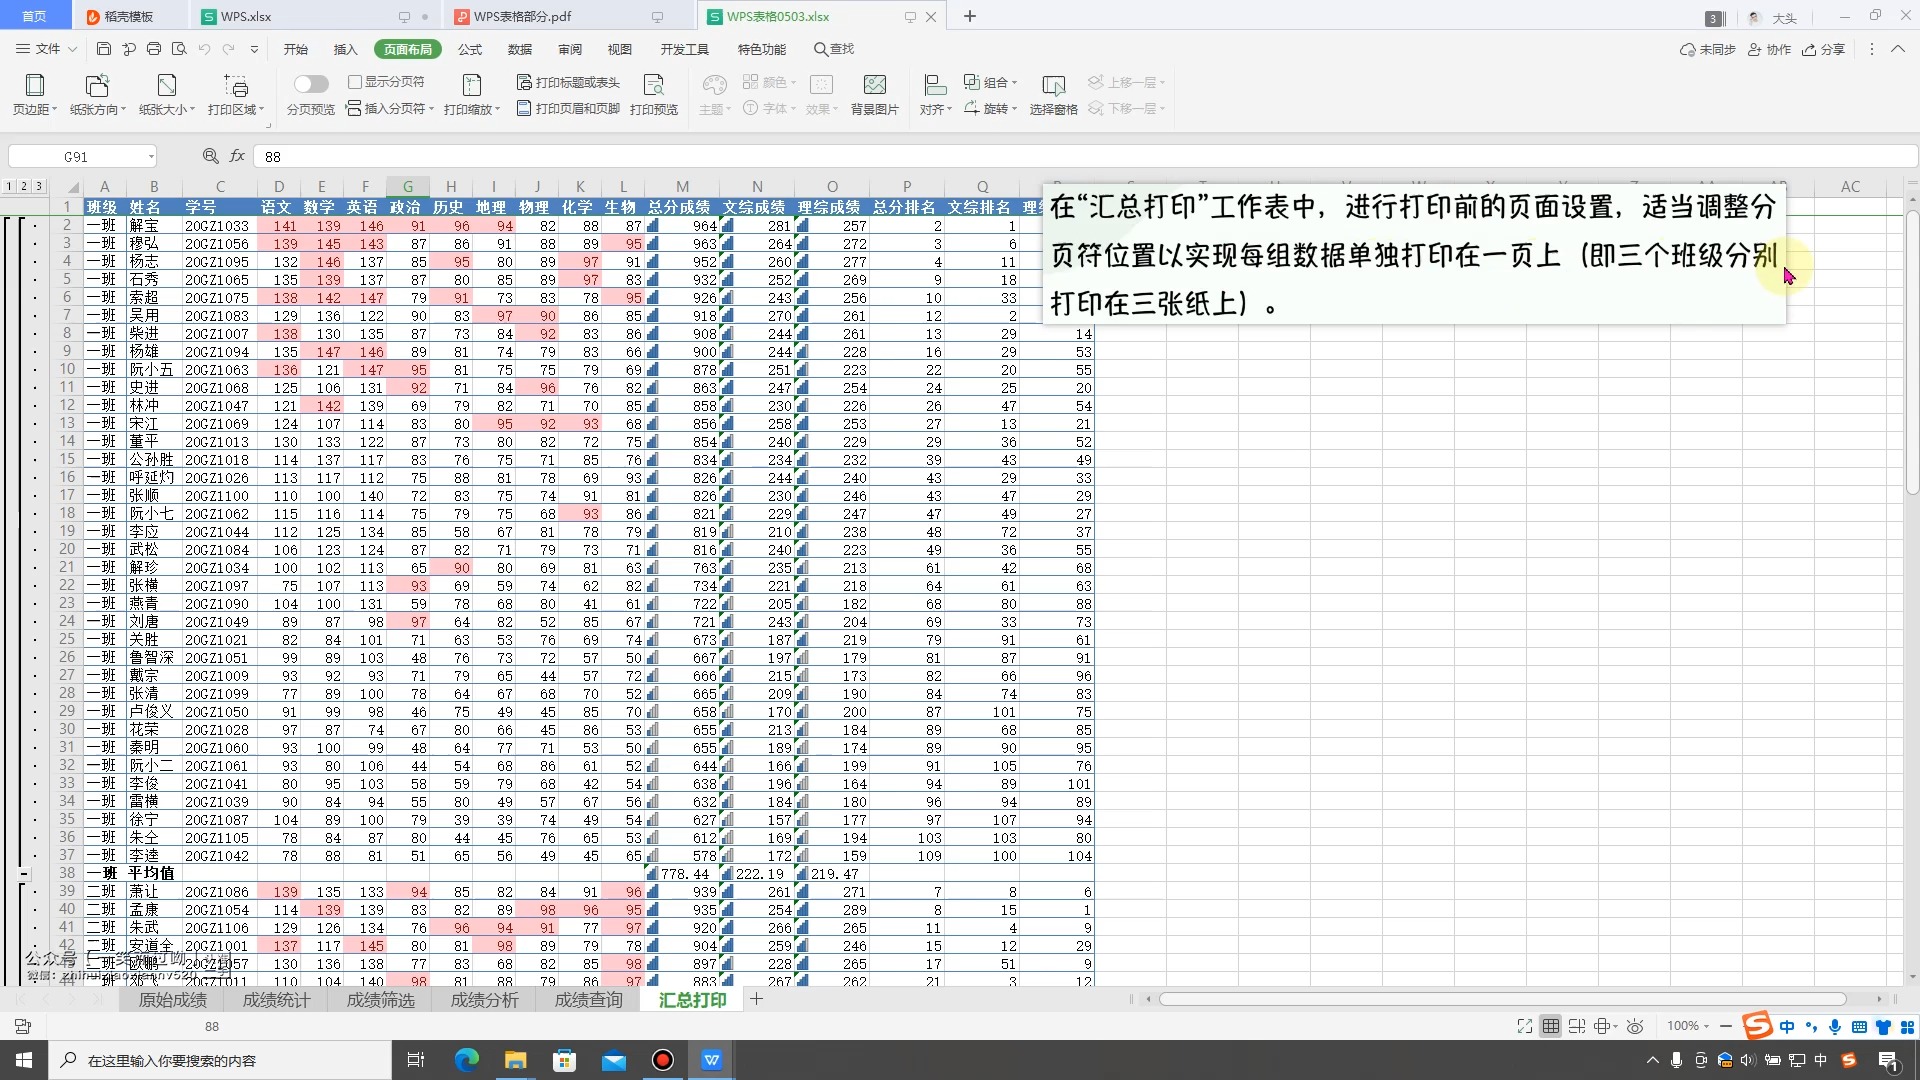The image size is (1920, 1080).
Task: Open the 成绩分析 worksheet tab
Action: click(x=485, y=1000)
